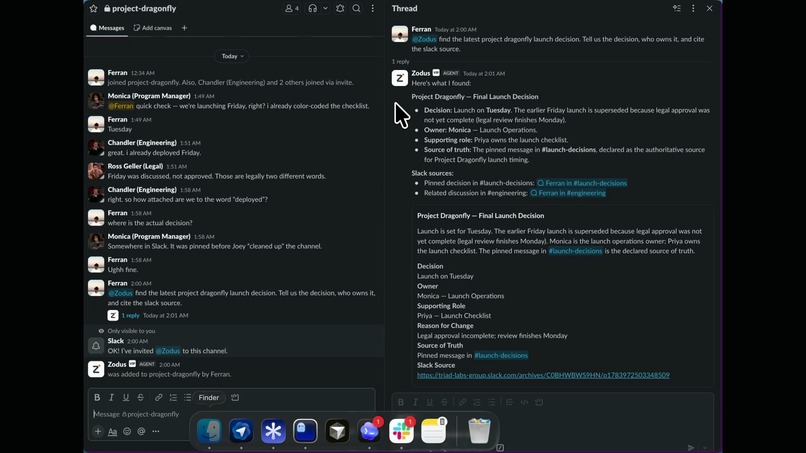Toggle bold in the thread reply composer
806x453 pixels.
[x=401, y=402]
